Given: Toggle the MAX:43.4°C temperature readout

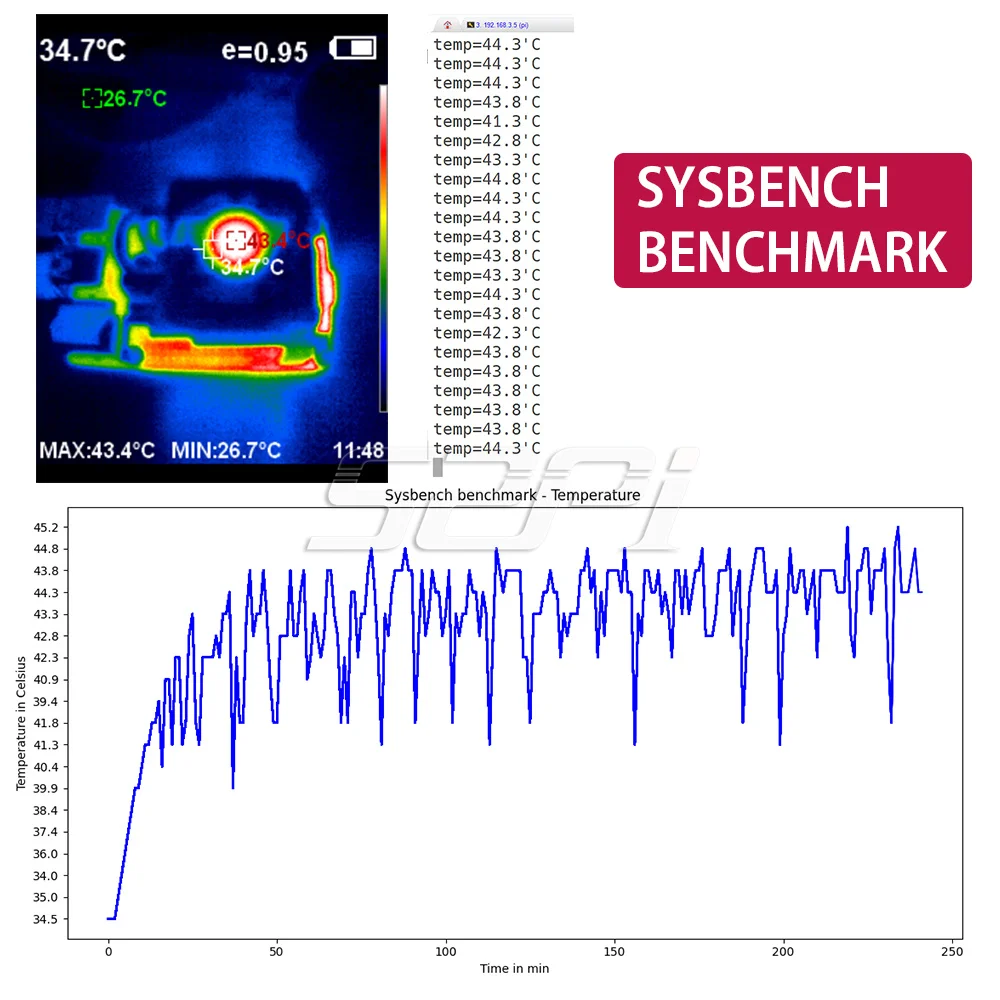Looking at the screenshot, I should click(96, 451).
